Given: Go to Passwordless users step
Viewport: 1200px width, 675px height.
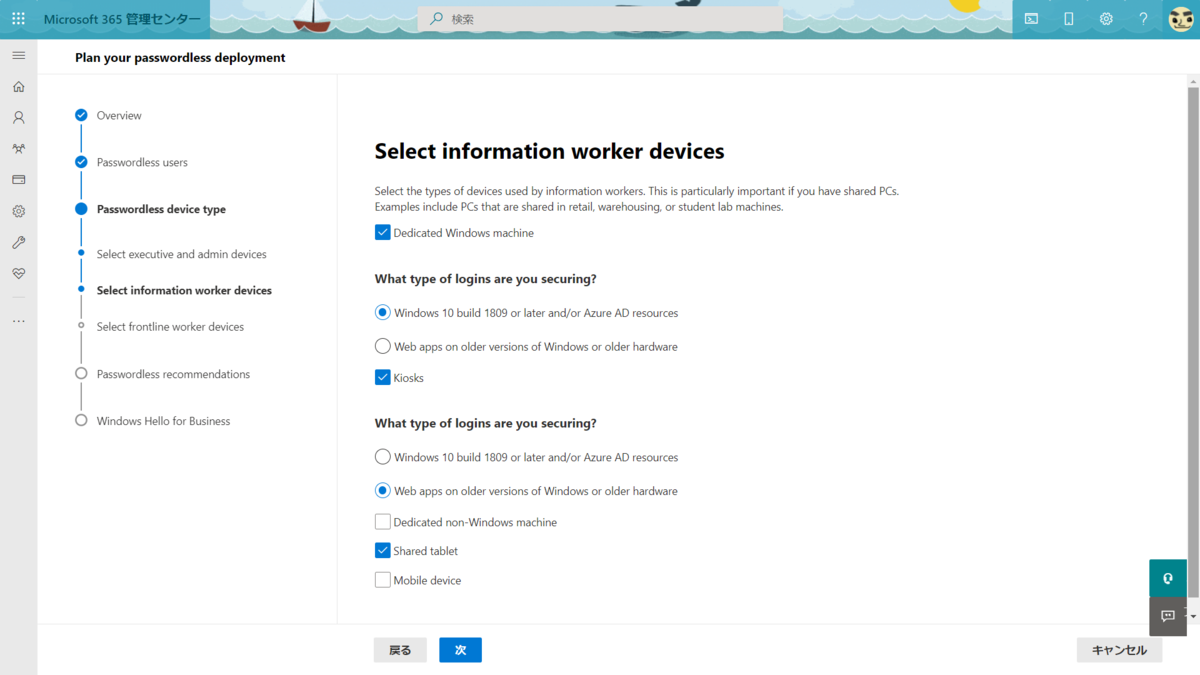Looking at the screenshot, I should pyautogui.click(x=142, y=162).
